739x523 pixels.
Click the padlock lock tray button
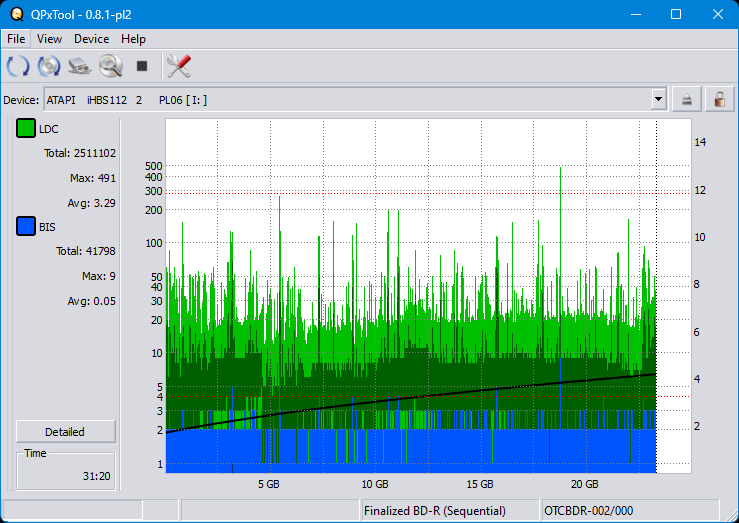(x=719, y=99)
